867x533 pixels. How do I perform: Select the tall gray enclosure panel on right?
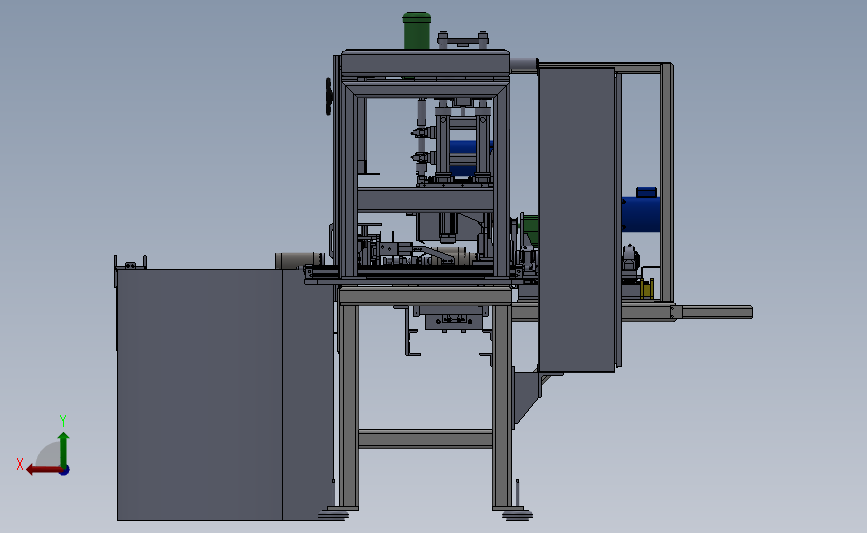coord(577,220)
